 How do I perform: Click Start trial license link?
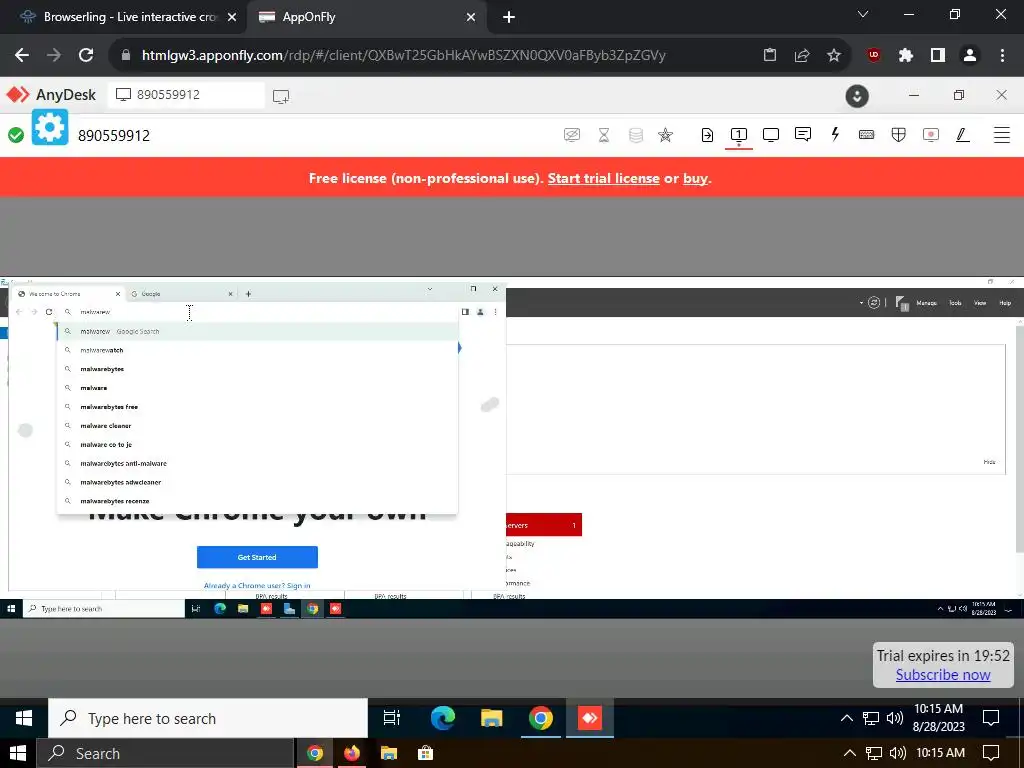point(603,178)
